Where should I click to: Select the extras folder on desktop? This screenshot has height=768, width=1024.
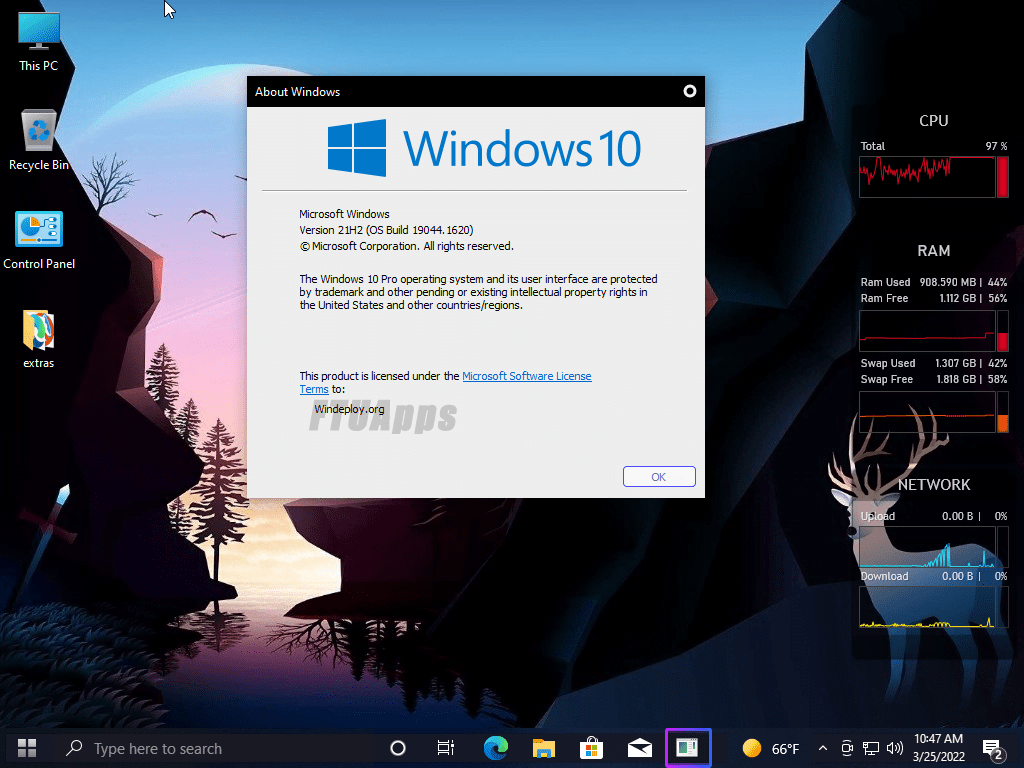pos(39,340)
